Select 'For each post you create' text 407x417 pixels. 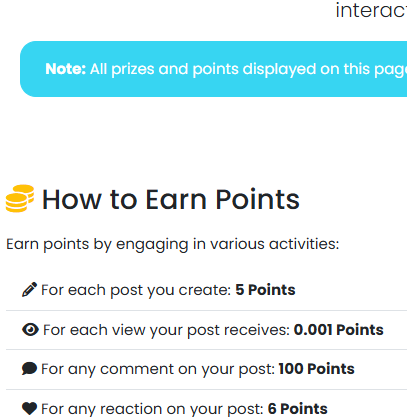click(x=136, y=290)
